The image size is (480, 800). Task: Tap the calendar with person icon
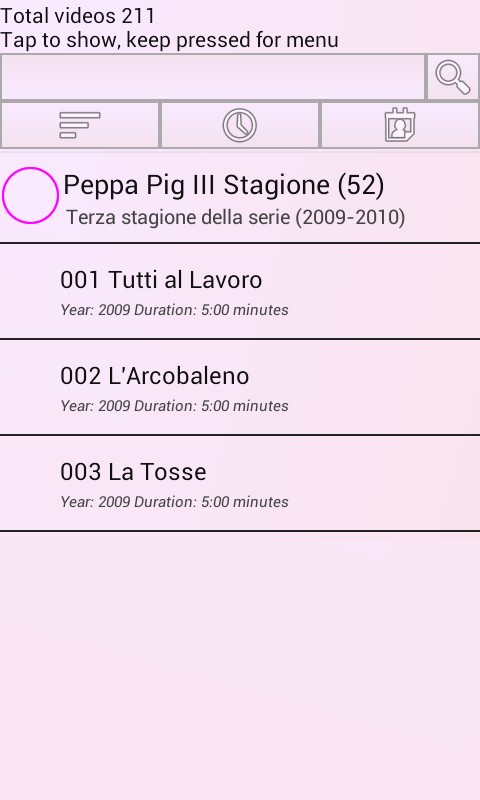400,125
